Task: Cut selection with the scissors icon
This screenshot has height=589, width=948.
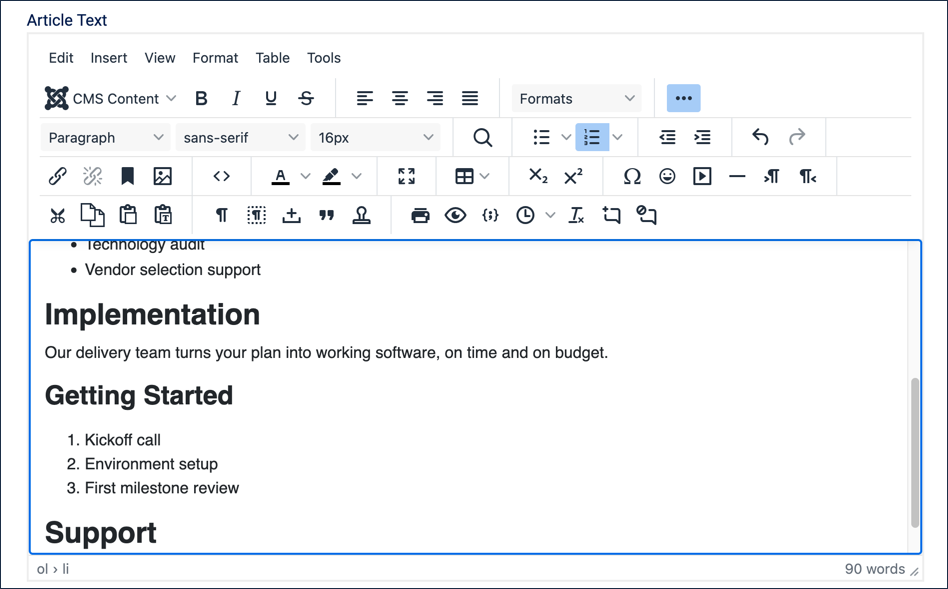Action: click(57, 215)
